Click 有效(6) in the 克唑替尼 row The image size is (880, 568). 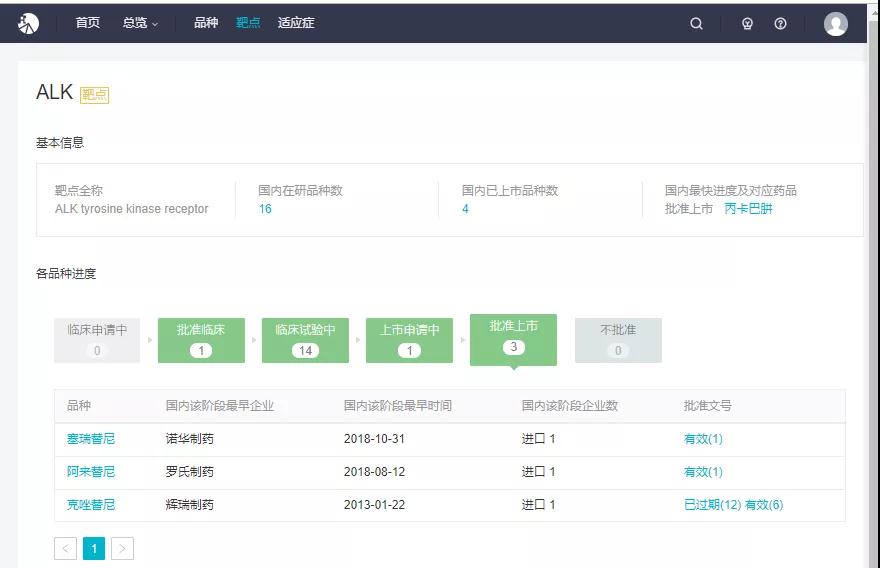pos(764,505)
